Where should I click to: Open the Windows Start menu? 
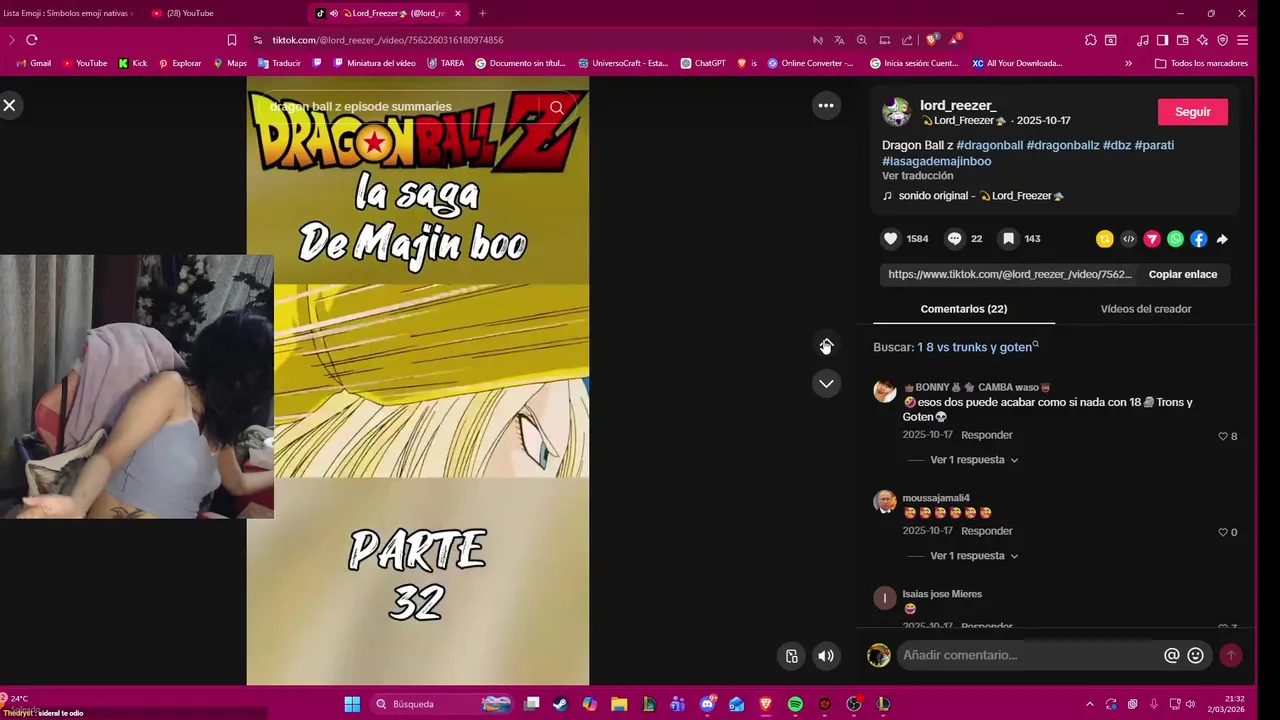point(352,704)
